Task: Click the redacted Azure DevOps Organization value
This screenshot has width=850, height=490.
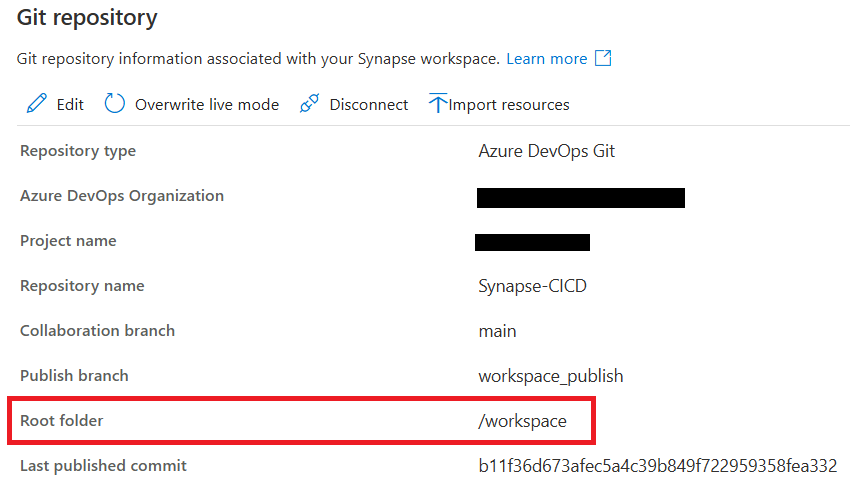Action: pos(580,197)
